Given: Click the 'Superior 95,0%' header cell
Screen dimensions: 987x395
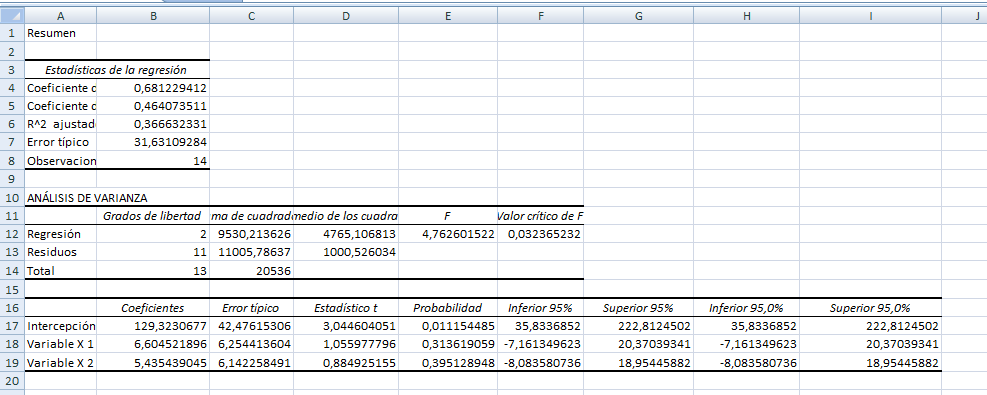Looking at the screenshot, I should 871,308.
